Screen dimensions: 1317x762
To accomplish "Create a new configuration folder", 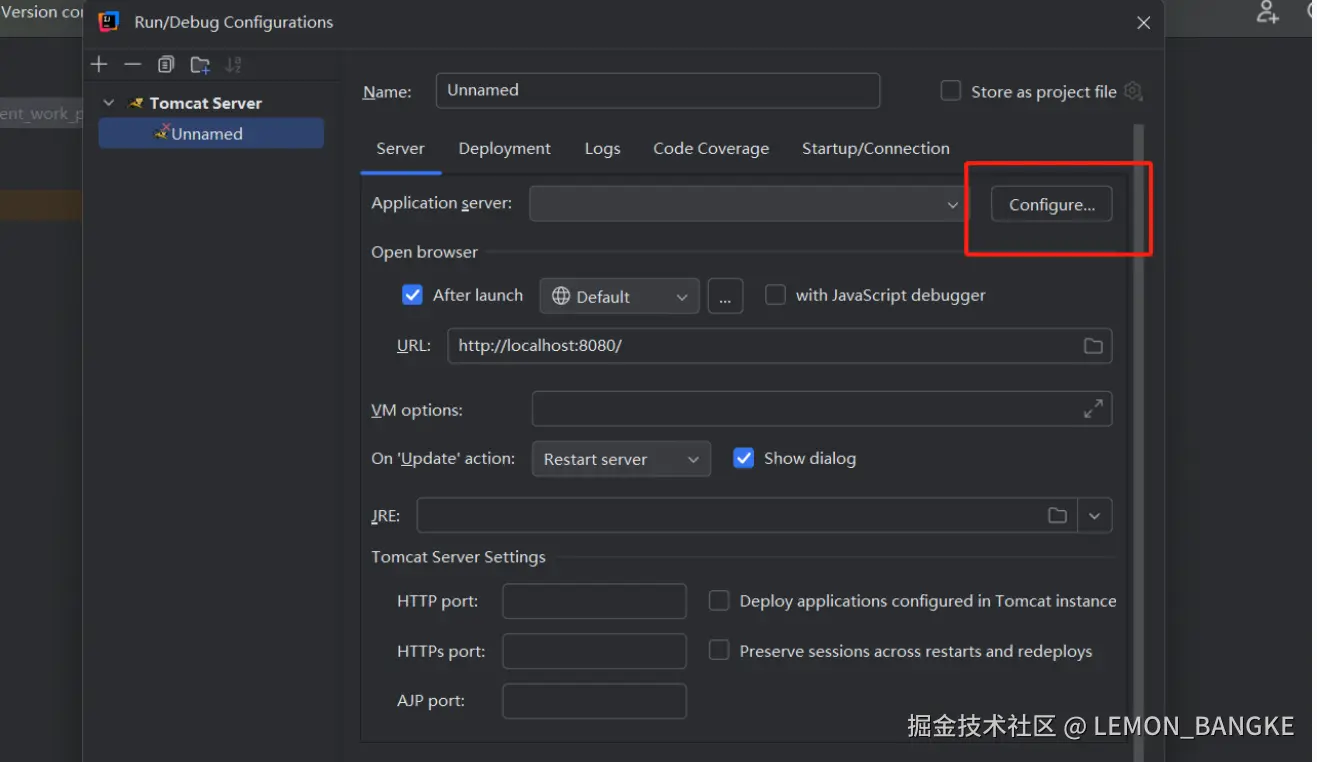I will coord(200,65).
